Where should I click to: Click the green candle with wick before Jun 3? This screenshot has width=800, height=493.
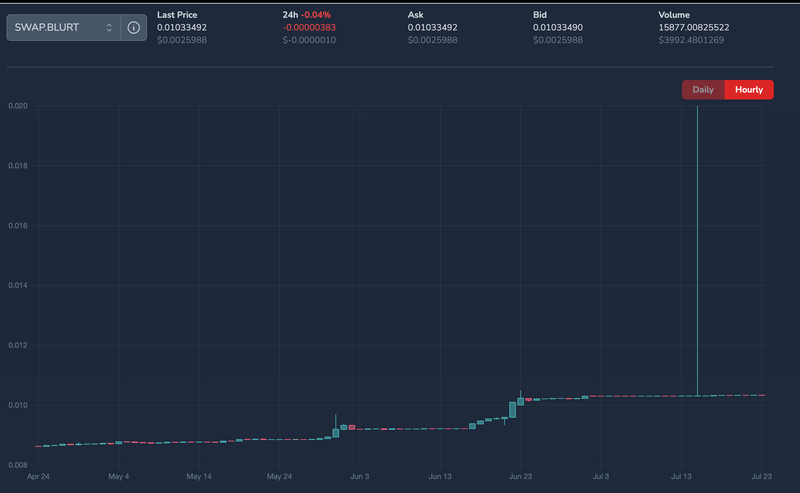[x=336, y=432]
